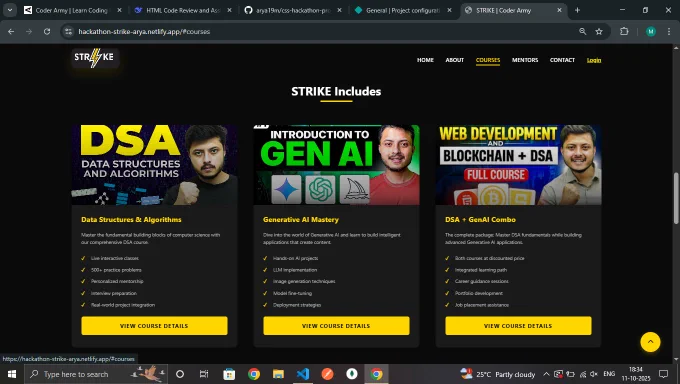Click the DSA + GenAI Combo title
Screen dimensions: 680x384
pyautogui.click(x=480, y=220)
